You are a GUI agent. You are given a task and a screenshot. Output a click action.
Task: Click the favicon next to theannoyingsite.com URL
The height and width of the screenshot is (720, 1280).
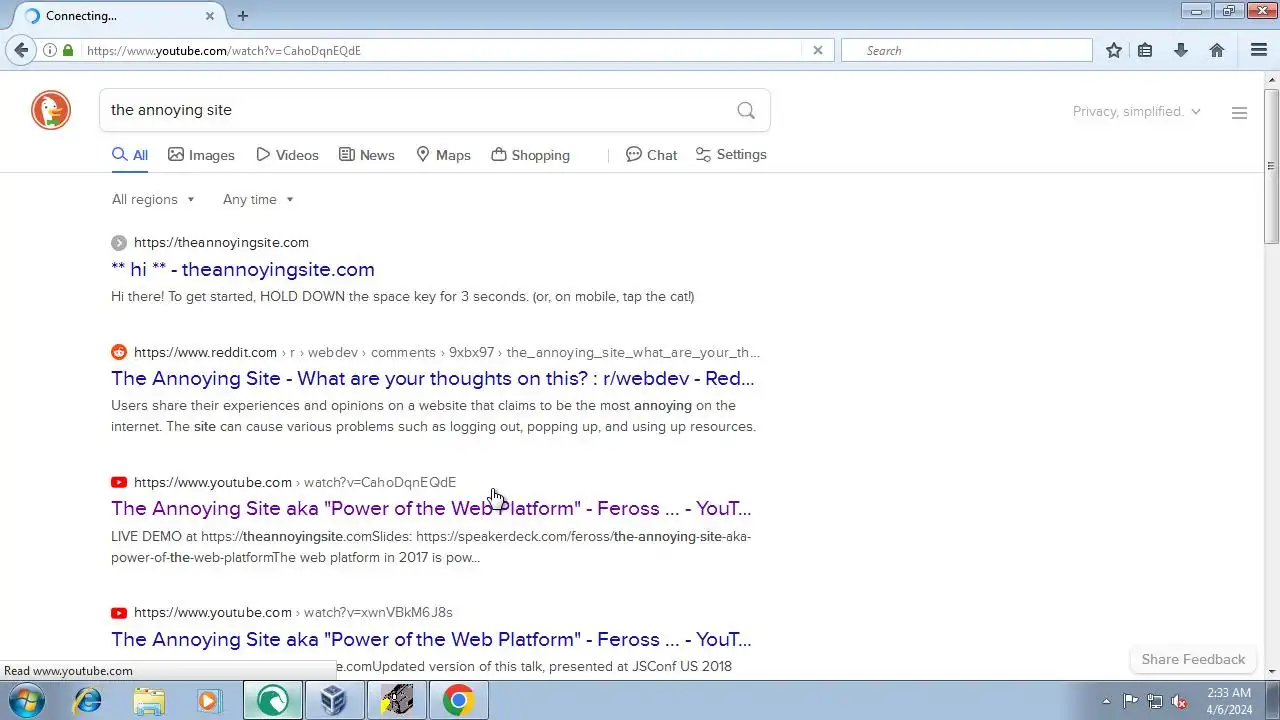click(119, 242)
